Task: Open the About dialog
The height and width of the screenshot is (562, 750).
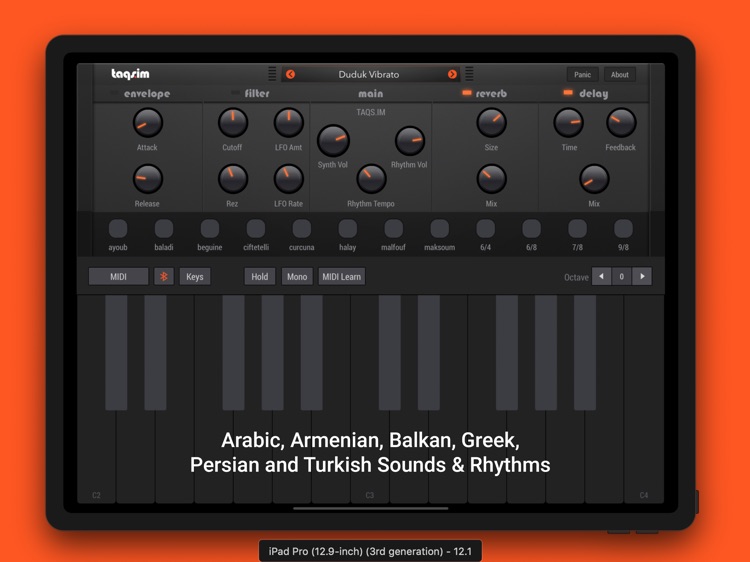Action: [619, 75]
